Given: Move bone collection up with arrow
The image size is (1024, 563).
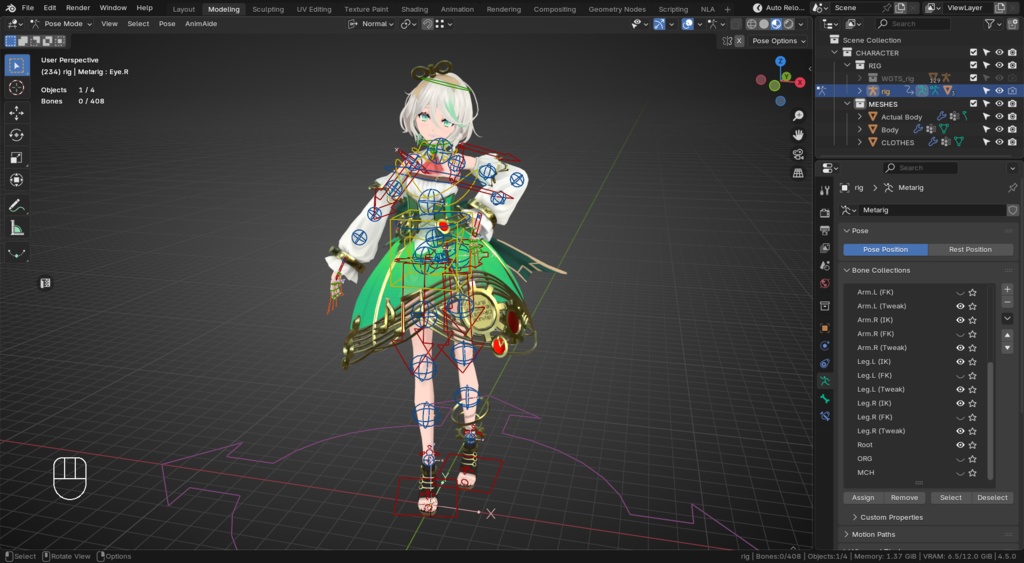Looking at the screenshot, I should click(x=1007, y=335).
